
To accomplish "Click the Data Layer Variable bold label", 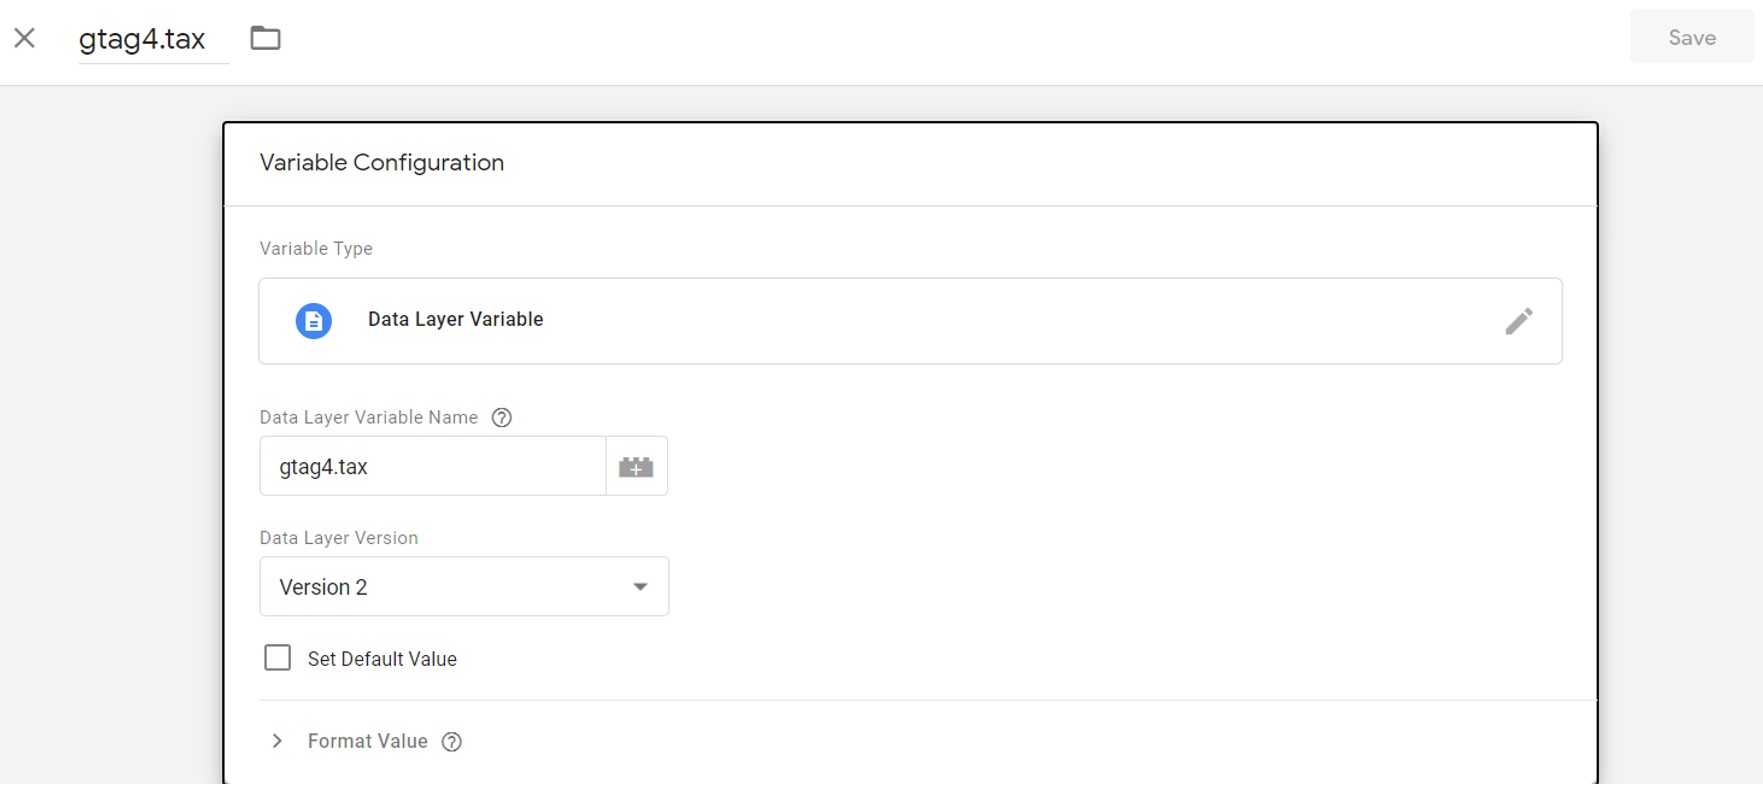I will tap(456, 320).
